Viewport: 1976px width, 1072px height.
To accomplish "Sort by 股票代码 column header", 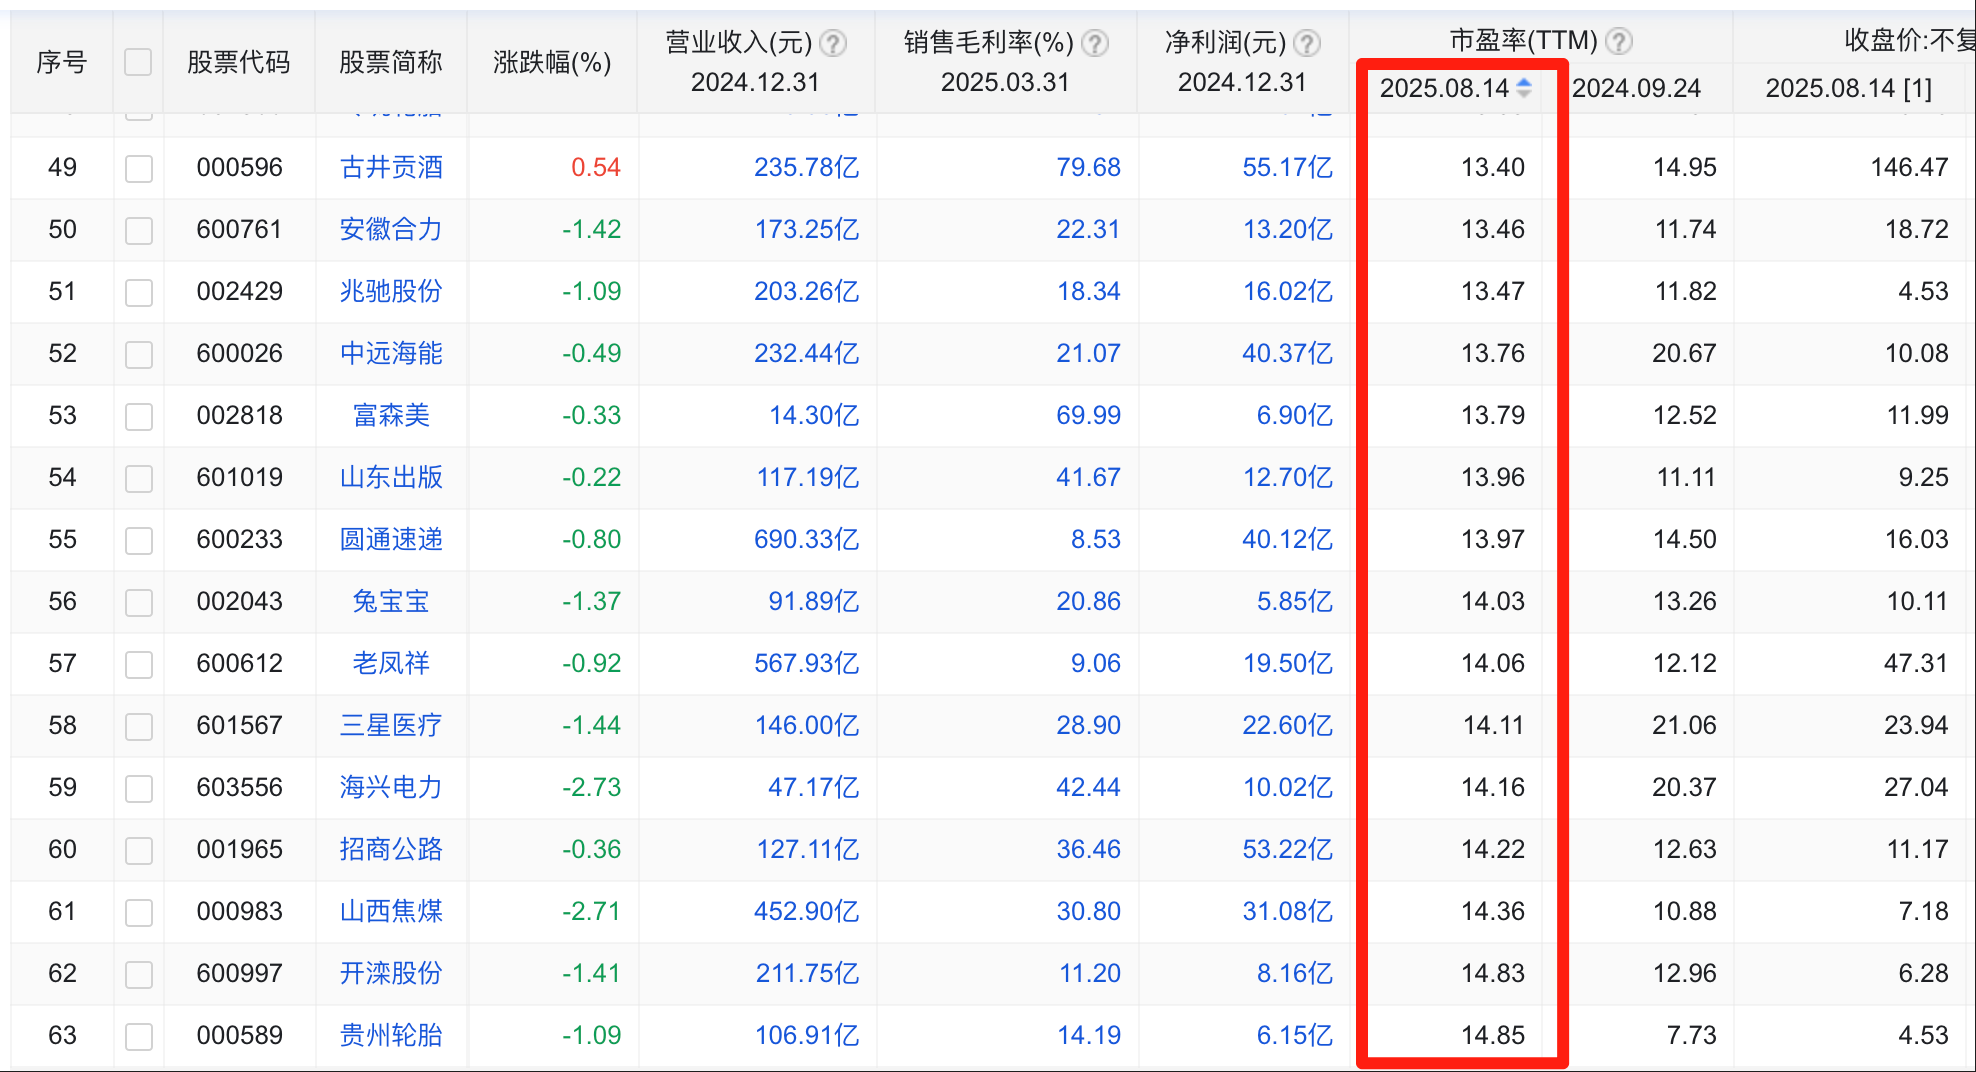I will 239,62.
